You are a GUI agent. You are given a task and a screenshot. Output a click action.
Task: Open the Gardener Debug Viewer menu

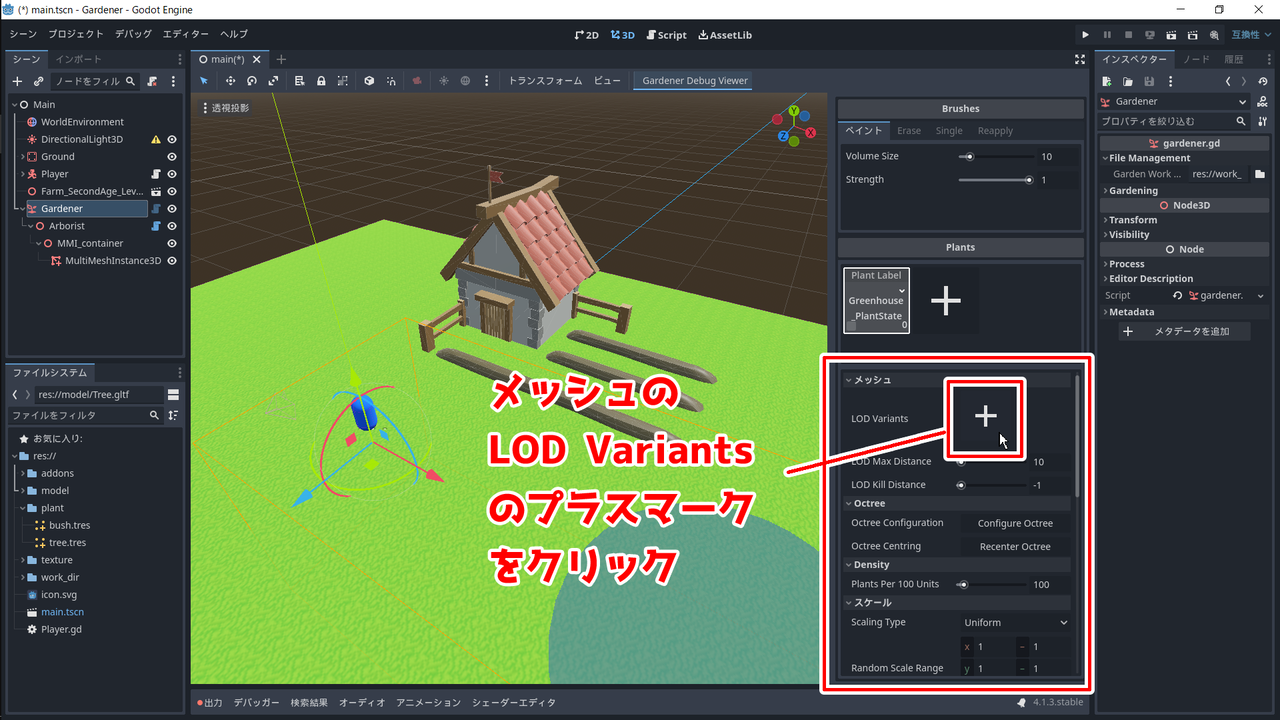click(x=694, y=81)
